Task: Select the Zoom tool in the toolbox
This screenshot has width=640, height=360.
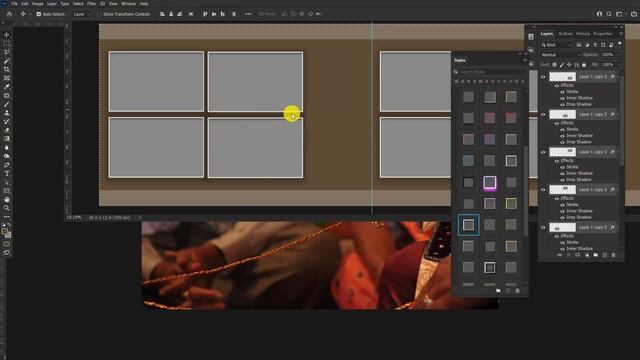Action: (x=7, y=208)
